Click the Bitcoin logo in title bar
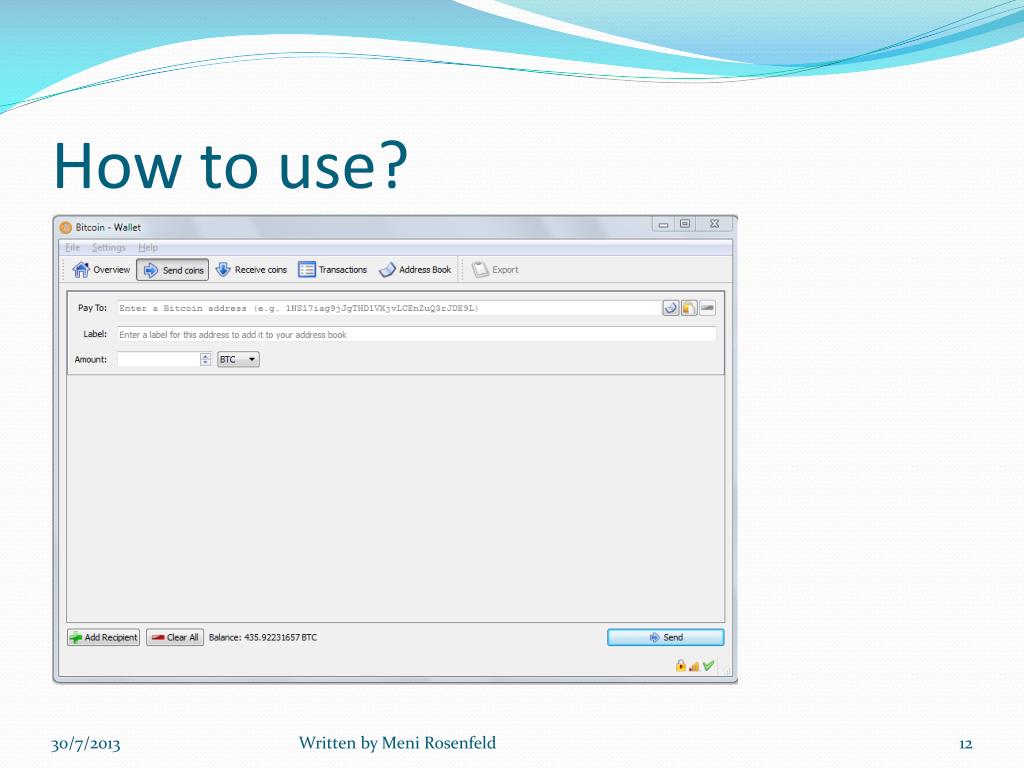 [x=65, y=227]
